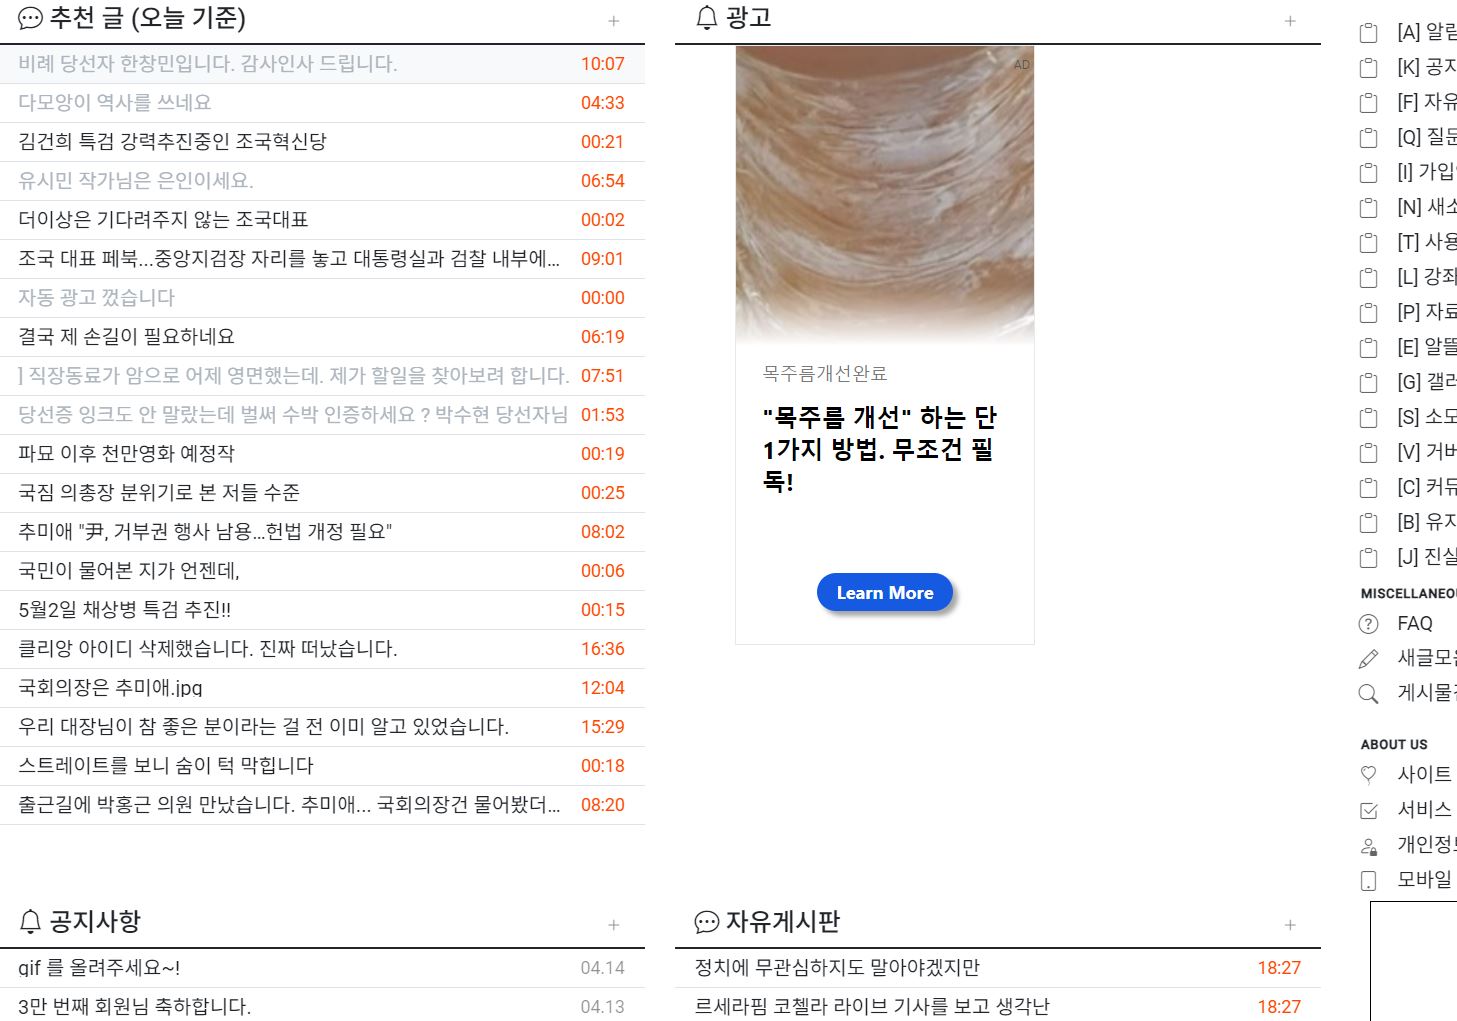
Task: Click the clipboard icon next to [F] board
Action: click(1369, 103)
